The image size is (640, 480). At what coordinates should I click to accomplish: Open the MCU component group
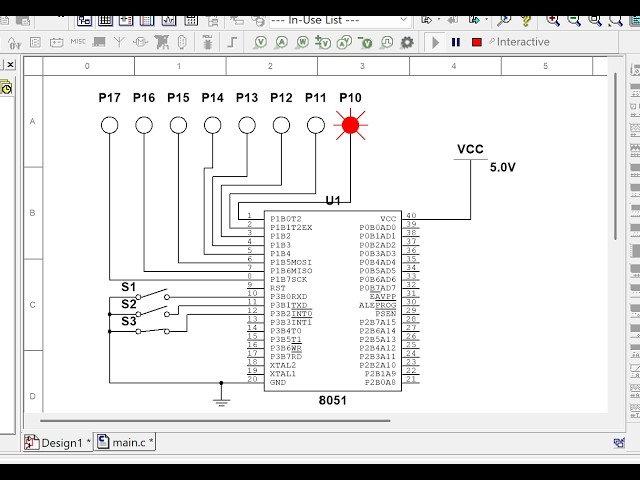coord(207,42)
